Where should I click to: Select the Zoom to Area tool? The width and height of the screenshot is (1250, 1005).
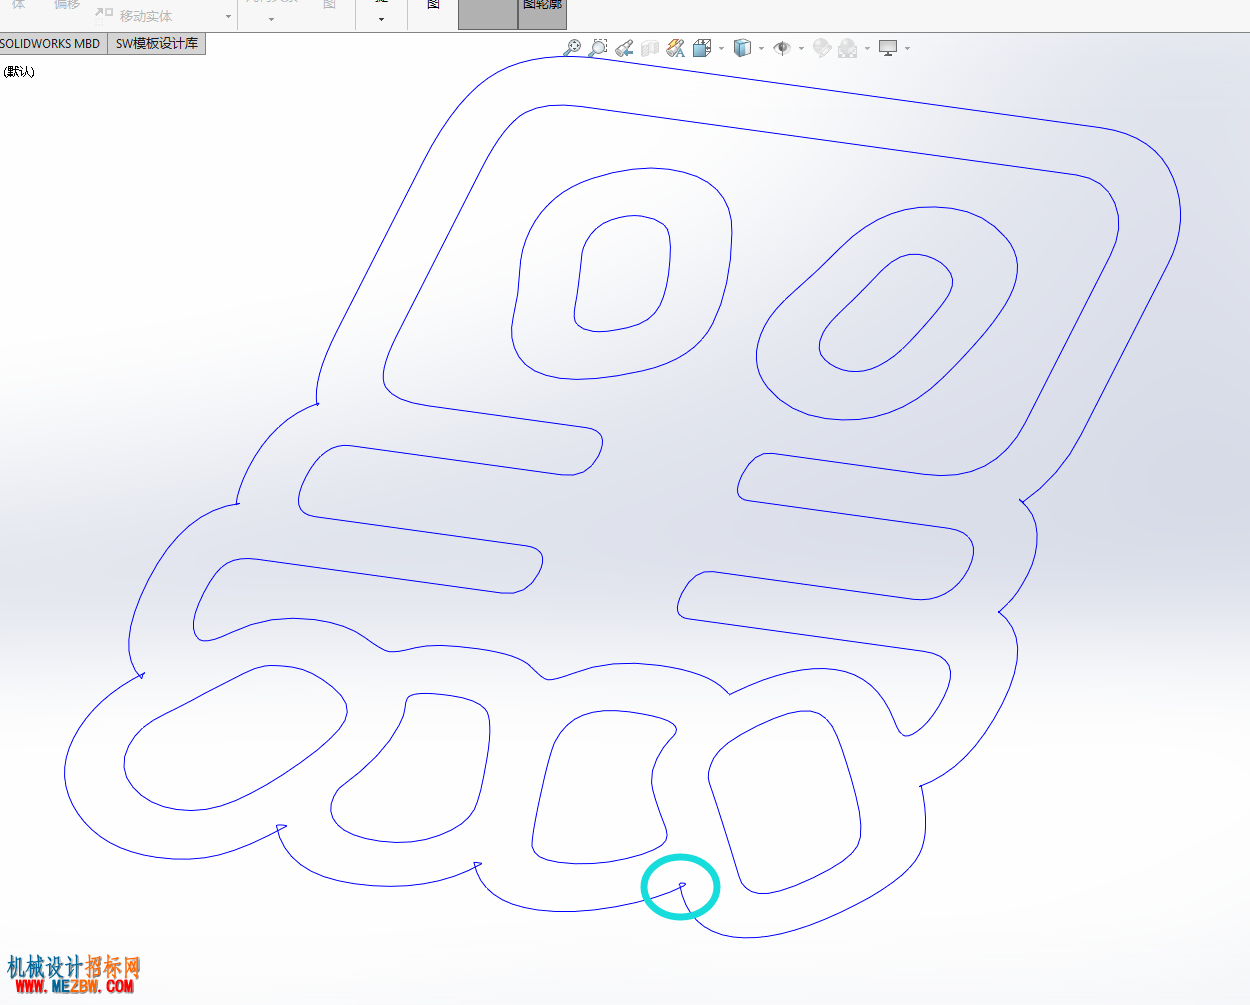point(598,47)
